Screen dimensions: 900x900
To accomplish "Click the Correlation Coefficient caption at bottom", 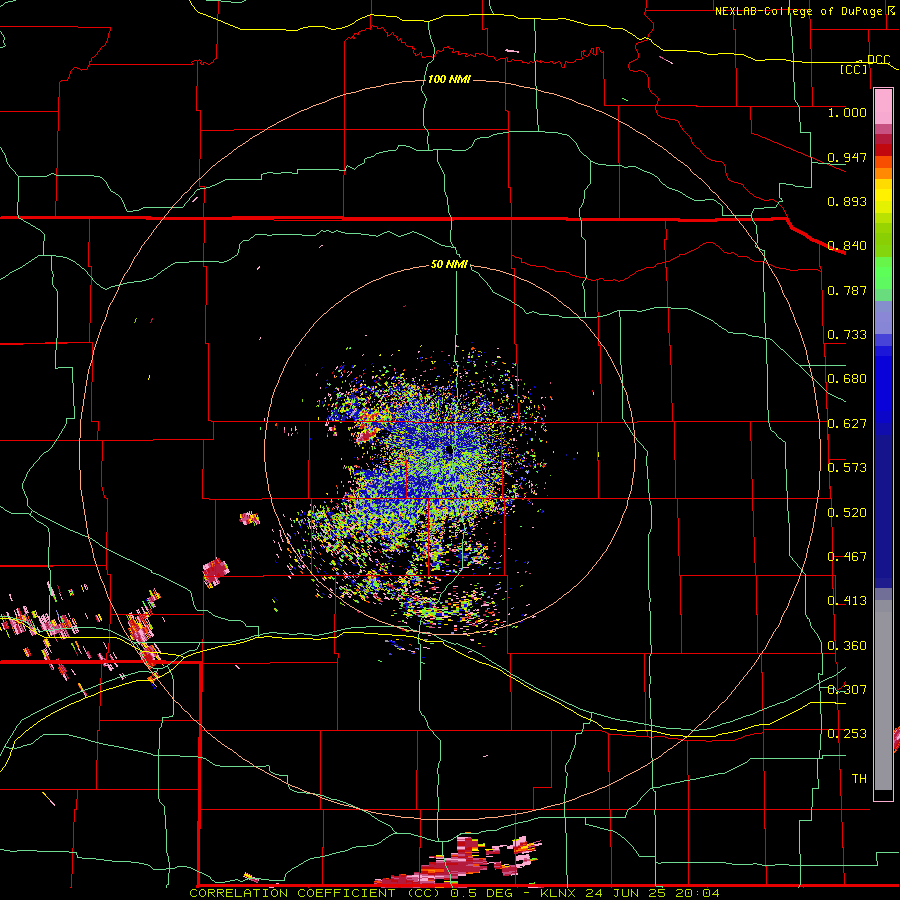I will (x=455, y=893).
